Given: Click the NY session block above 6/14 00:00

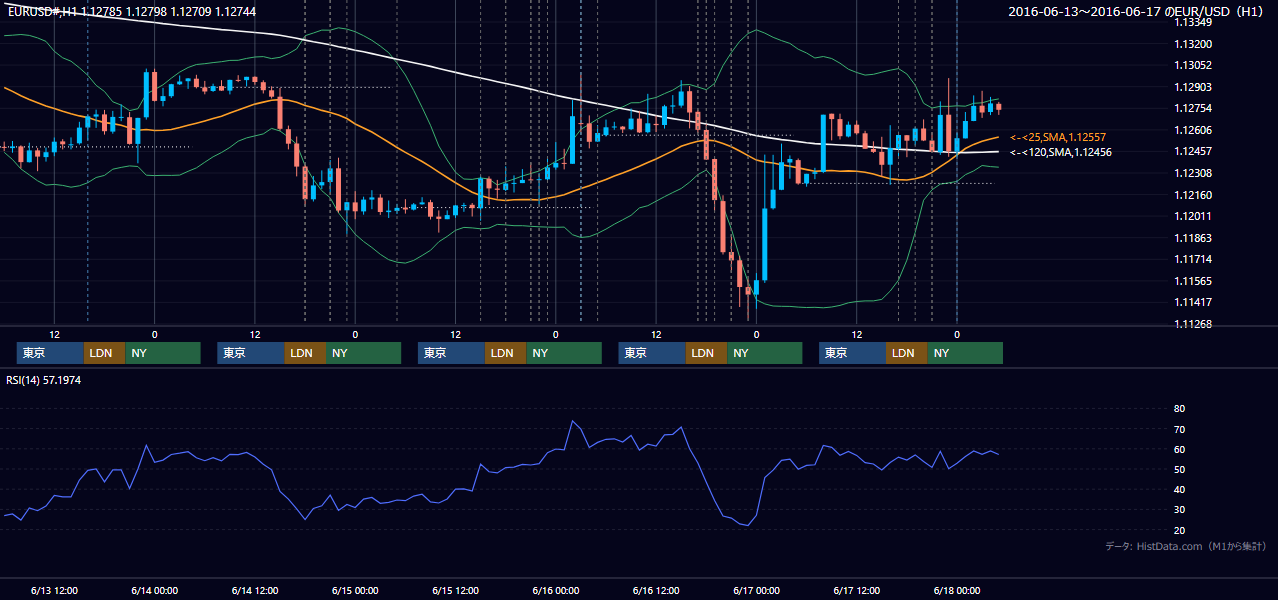Looking at the screenshot, I should pos(163,353).
